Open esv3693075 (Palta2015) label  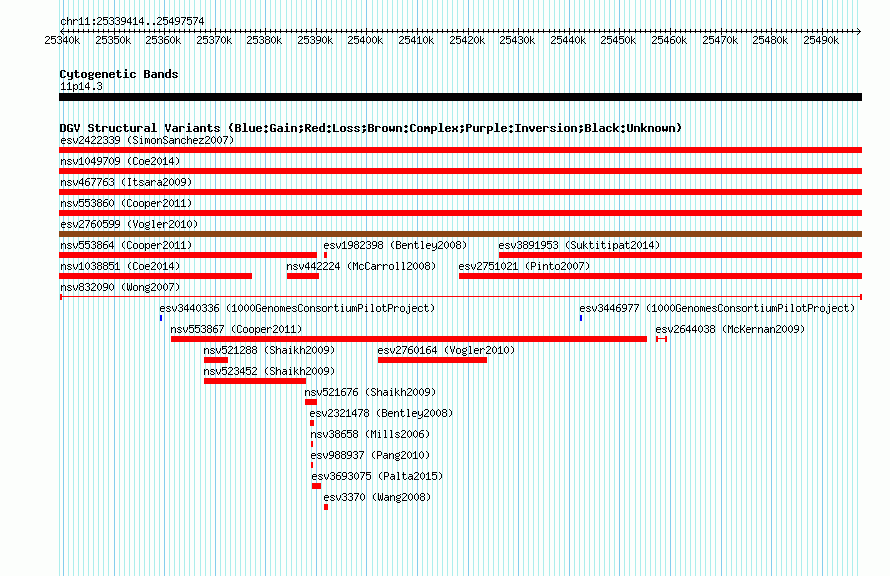click(377, 476)
